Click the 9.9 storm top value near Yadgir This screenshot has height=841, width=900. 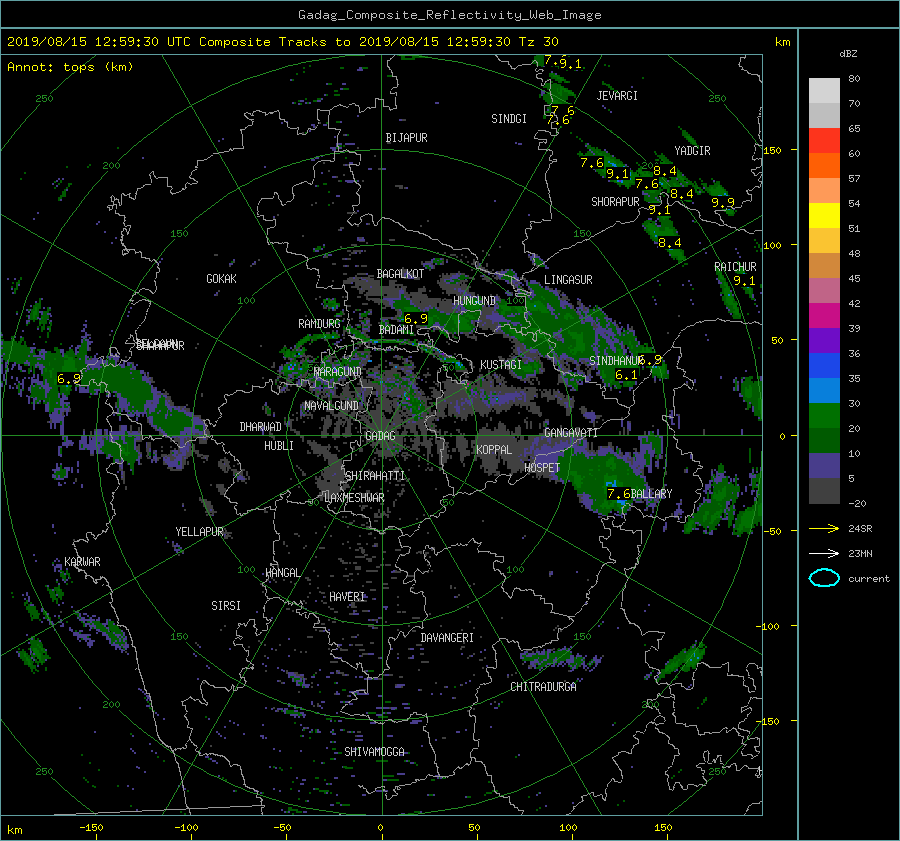click(723, 203)
